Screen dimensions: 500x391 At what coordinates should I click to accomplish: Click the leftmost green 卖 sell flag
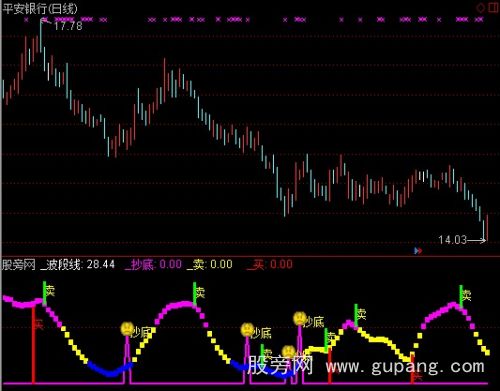coord(48,292)
